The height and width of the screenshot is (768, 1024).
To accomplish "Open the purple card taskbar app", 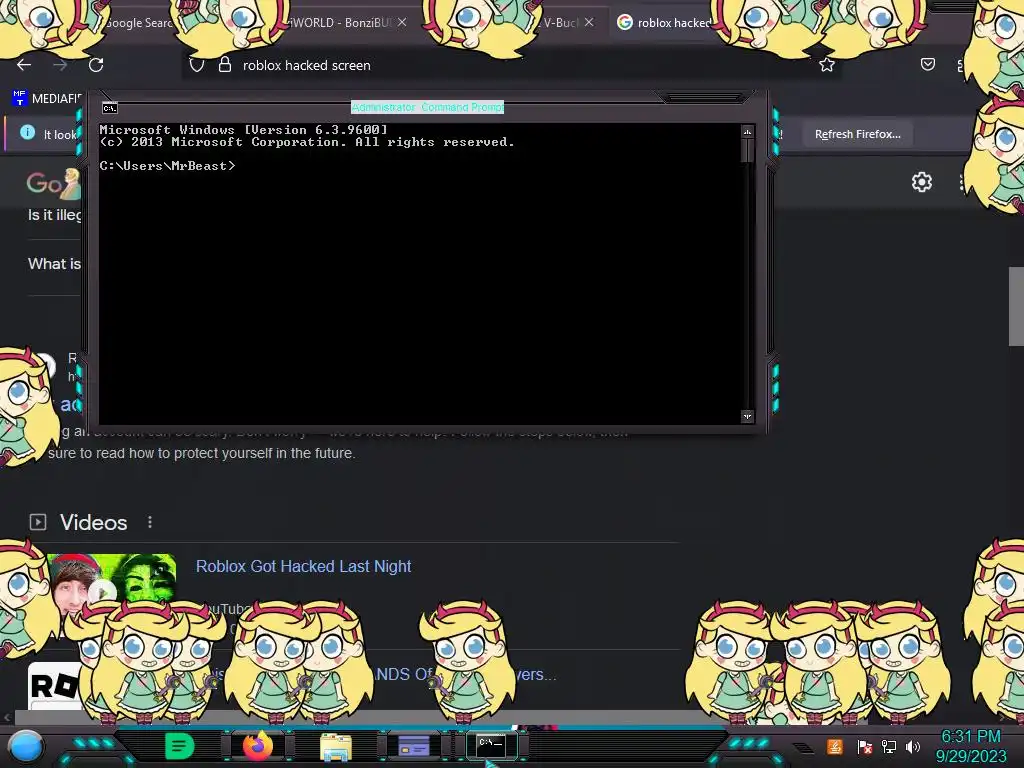I will pos(414,745).
